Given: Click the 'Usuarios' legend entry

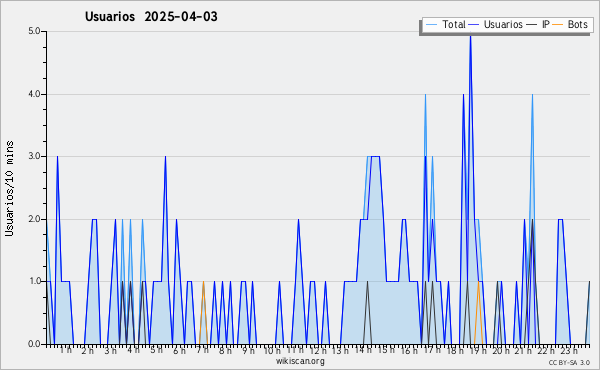Looking at the screenshot, I should (x=496, y=24).
